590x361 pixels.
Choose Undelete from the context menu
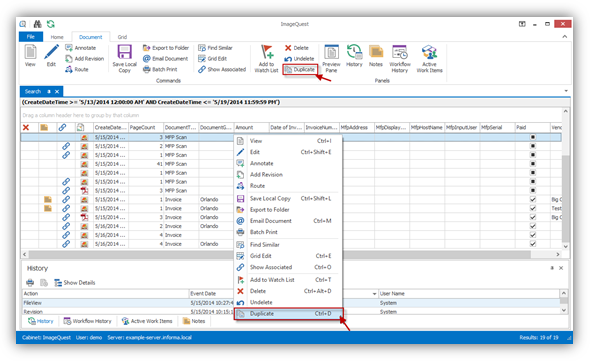tap(289, 302)
